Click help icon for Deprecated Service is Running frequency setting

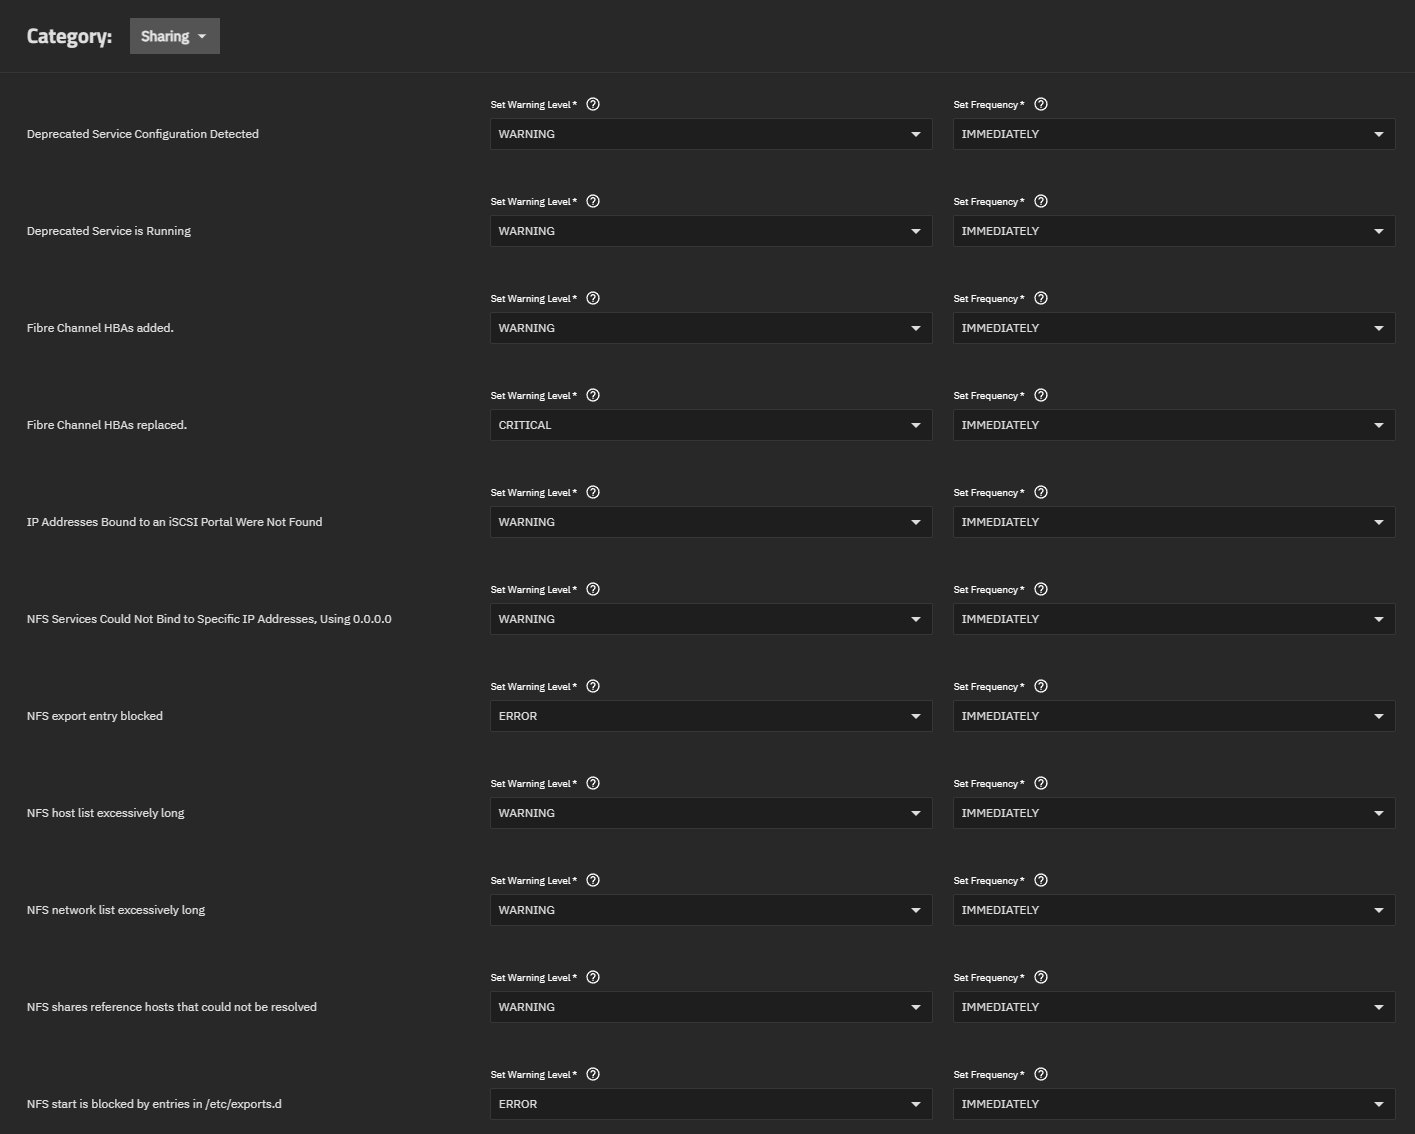[1040, 201]
